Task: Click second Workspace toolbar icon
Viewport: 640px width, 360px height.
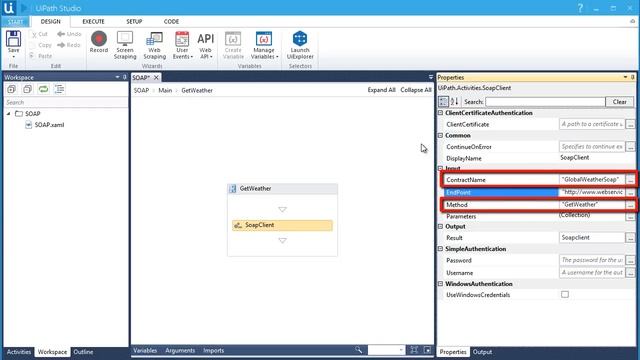Action: pyautogui.click(x=27, y=89)
